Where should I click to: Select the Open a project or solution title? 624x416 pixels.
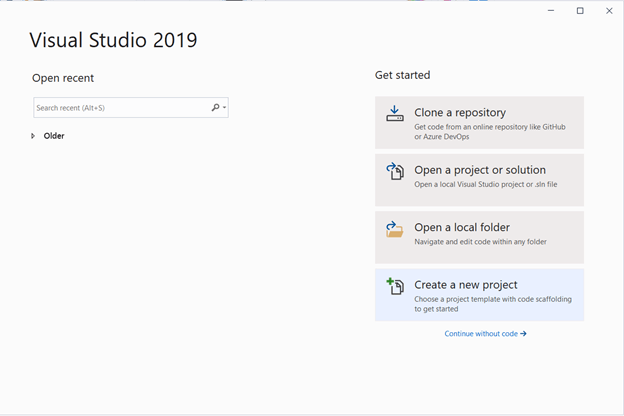(x=480, y=170)
